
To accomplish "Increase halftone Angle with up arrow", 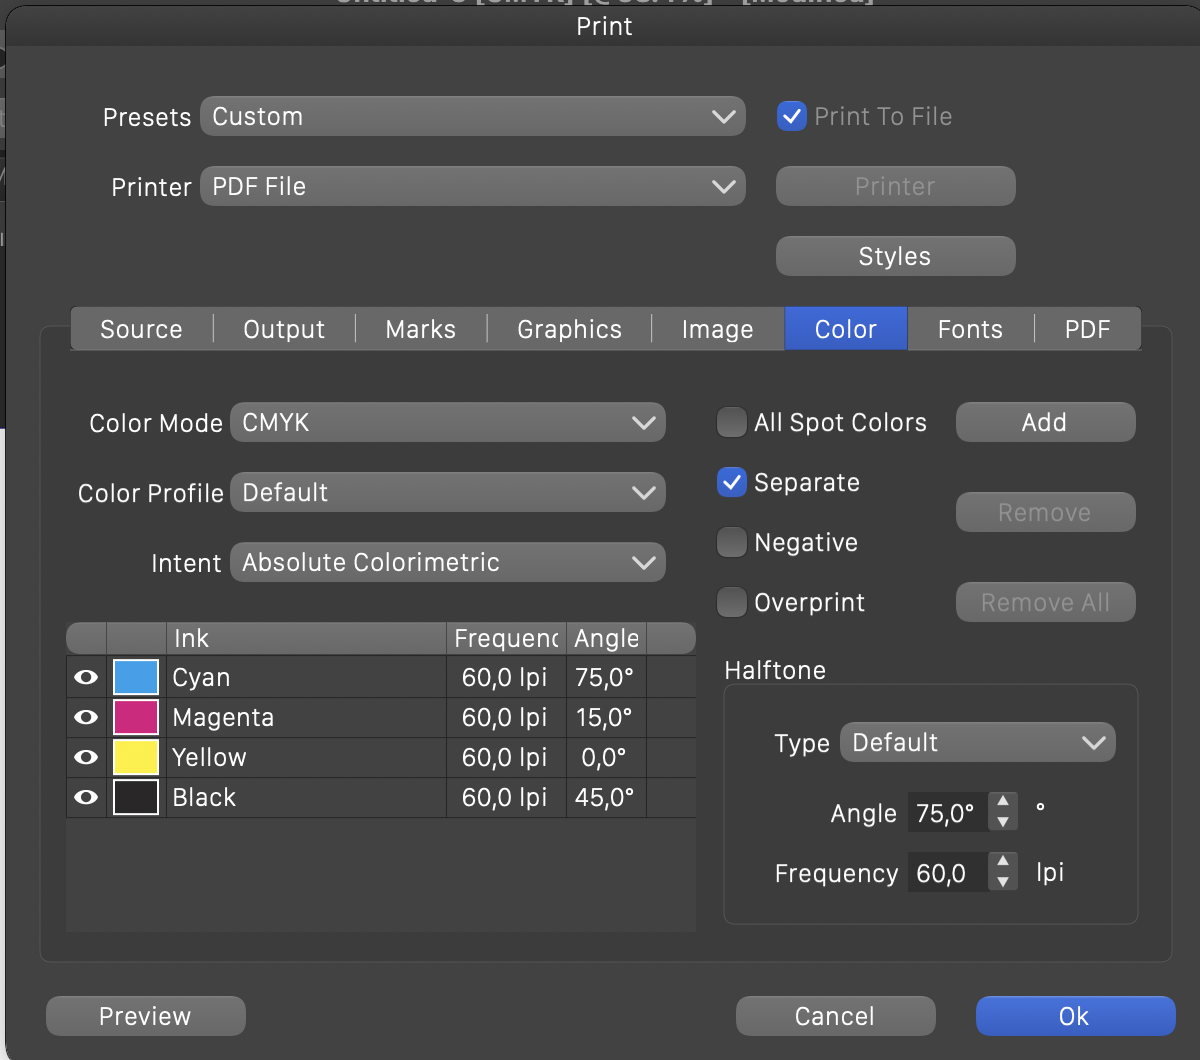I will (1002, 803).
